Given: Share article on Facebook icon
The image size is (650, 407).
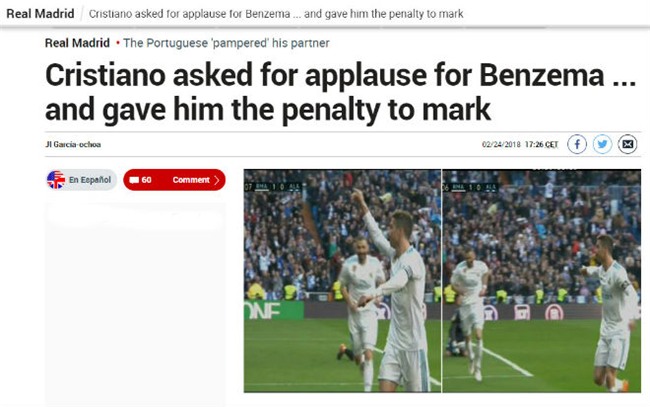Looking at the screenshot, I should tap(577, 144).
